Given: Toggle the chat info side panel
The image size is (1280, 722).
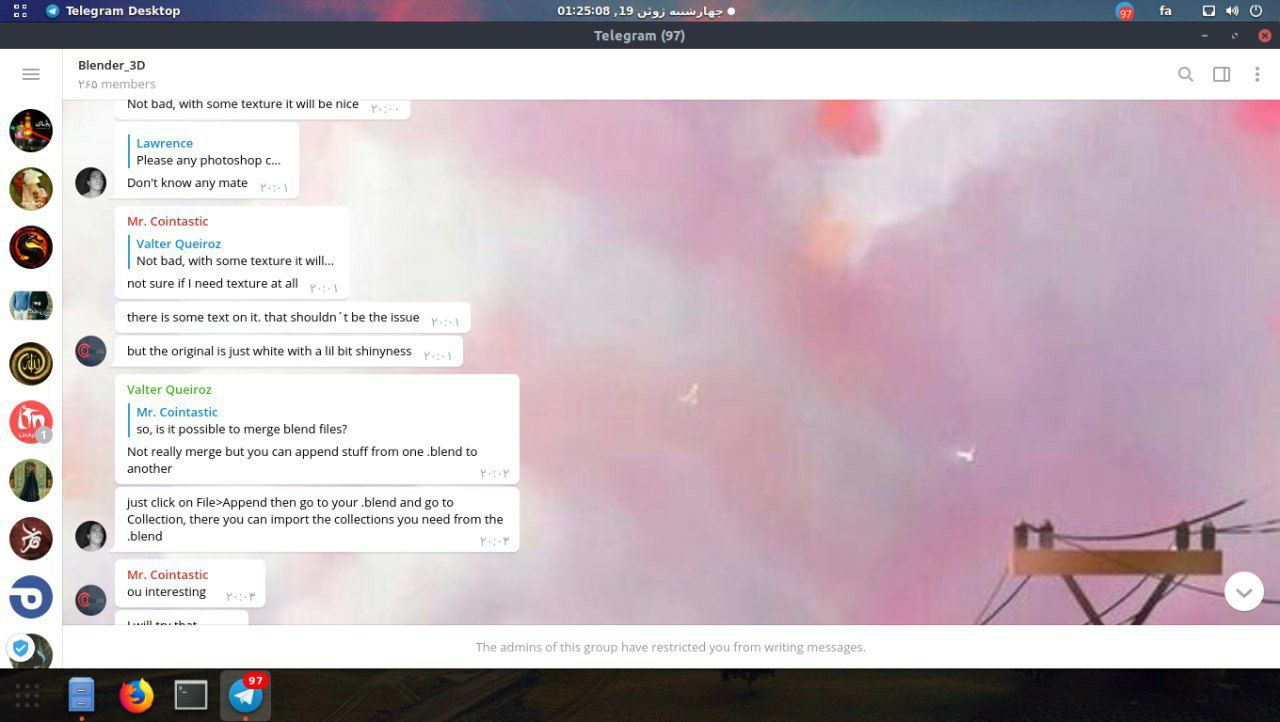Looking at the screenshot, I should (x=1221, y=74).
